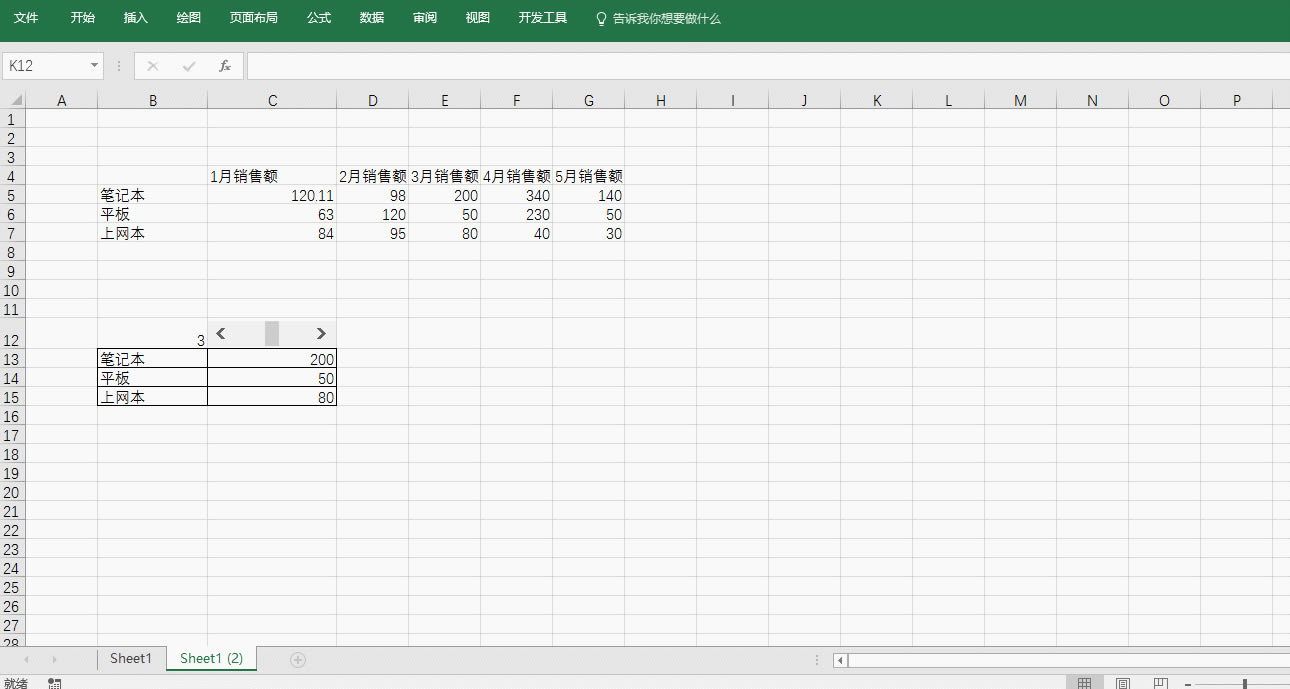1290x689 pixels.
Task: Select the 笔记本 cell in row 5
Action: (152, 195)
